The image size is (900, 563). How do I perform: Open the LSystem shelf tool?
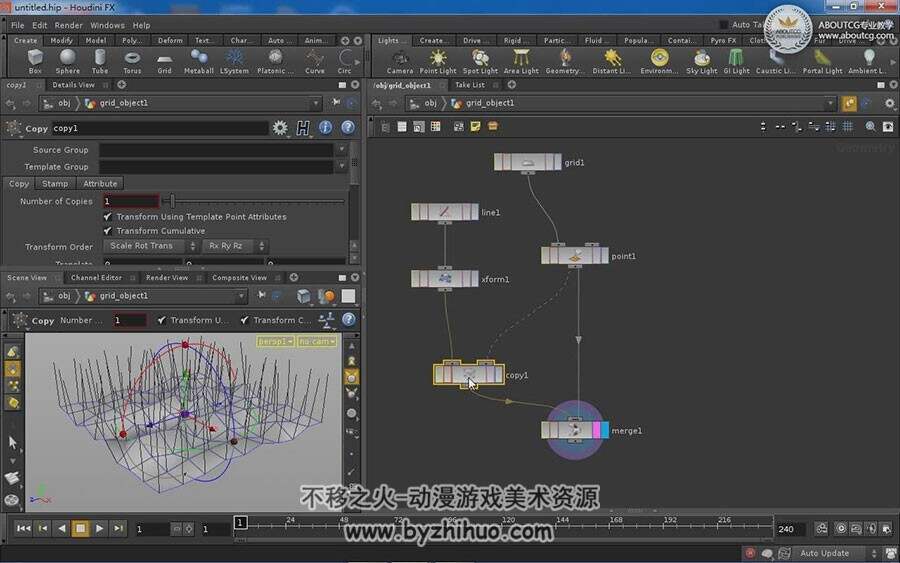click(234, 61)
